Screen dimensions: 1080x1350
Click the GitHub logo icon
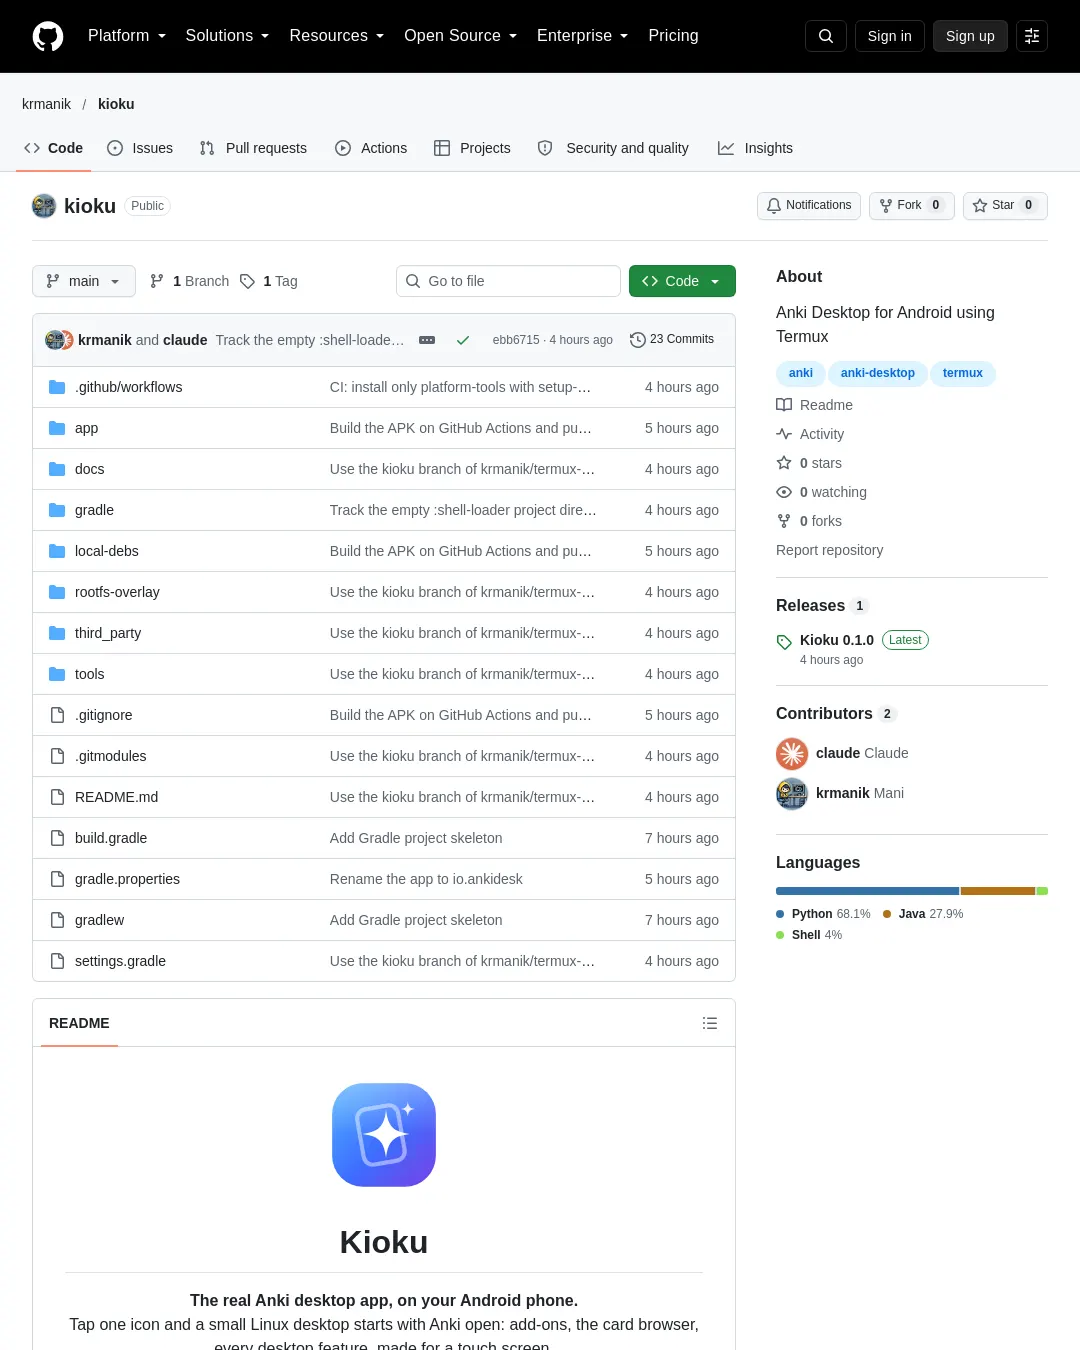coord(48,36)
